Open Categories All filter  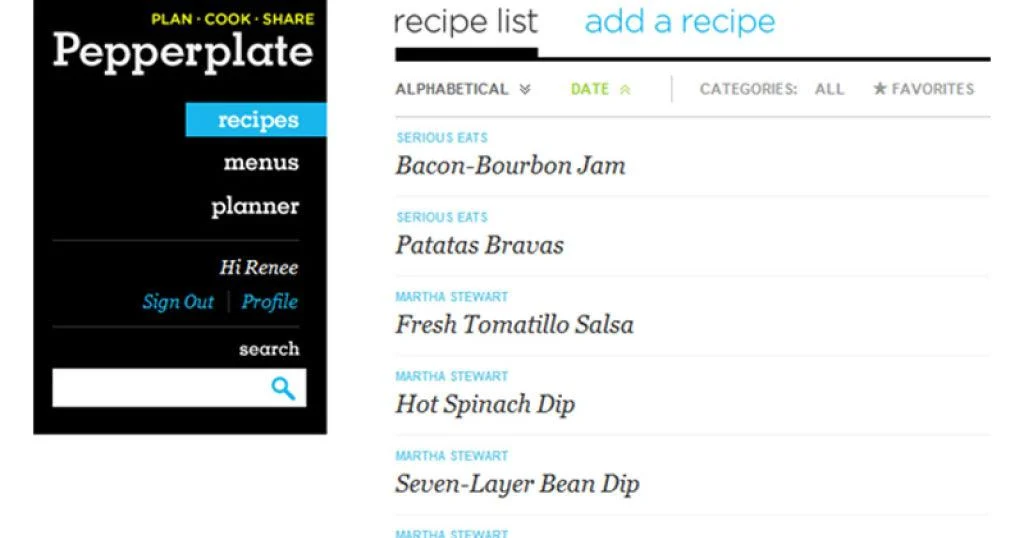(x=829, y=89)
